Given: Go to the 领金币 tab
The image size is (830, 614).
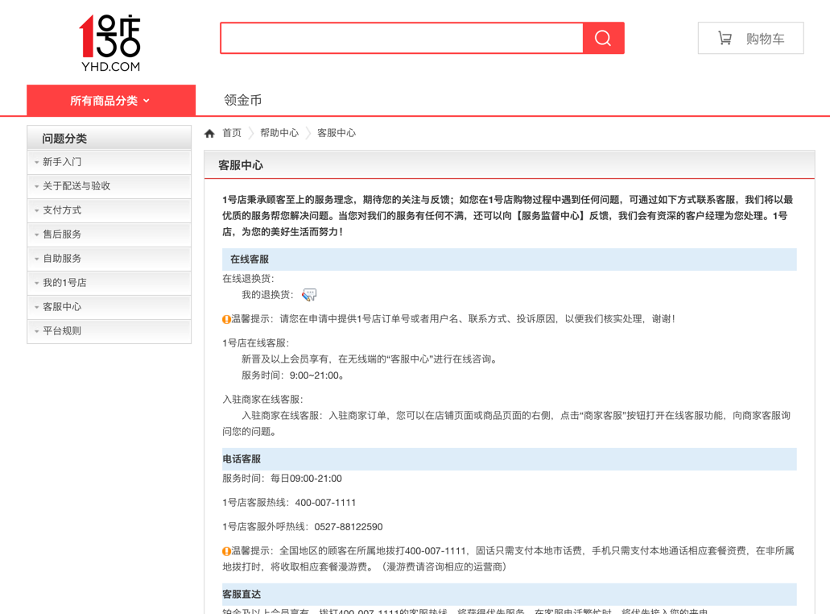Looking at the screenshot, I should pyautogui.click(x=243, y=100).
